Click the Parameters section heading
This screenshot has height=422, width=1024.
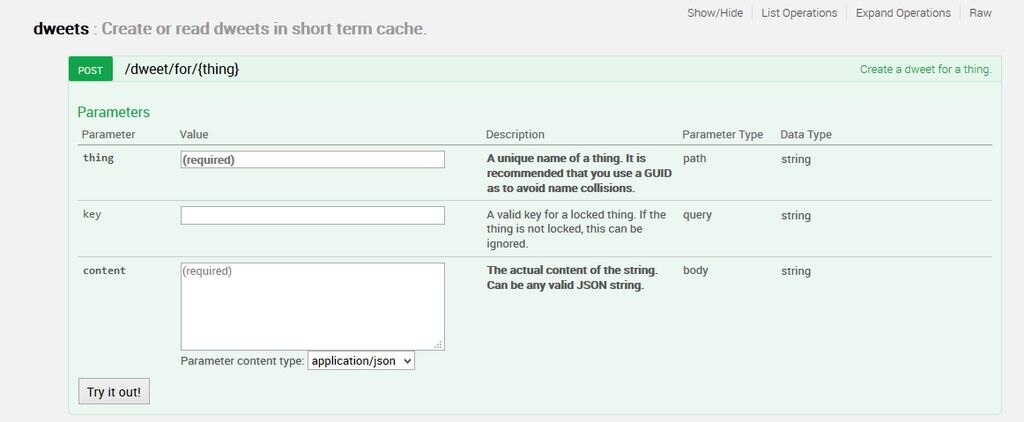[113, 112]
